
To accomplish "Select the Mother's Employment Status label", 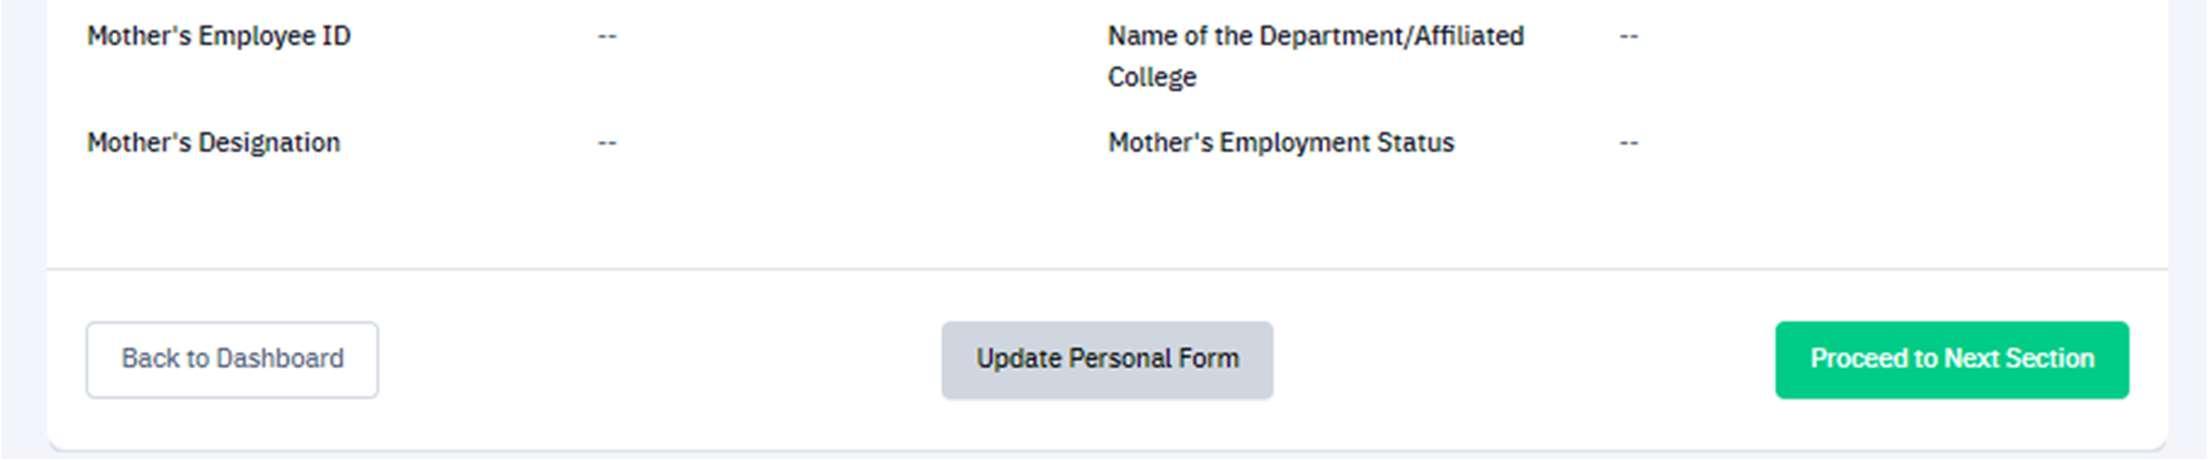I will click(x=1281, y=143).
